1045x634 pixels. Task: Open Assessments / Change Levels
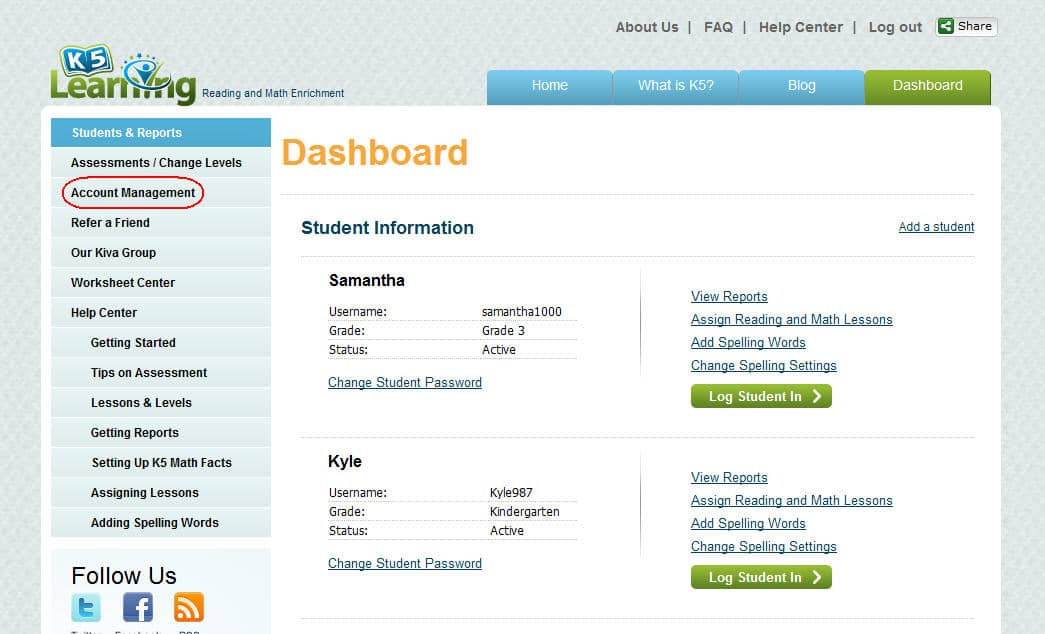tap(161, 163)
